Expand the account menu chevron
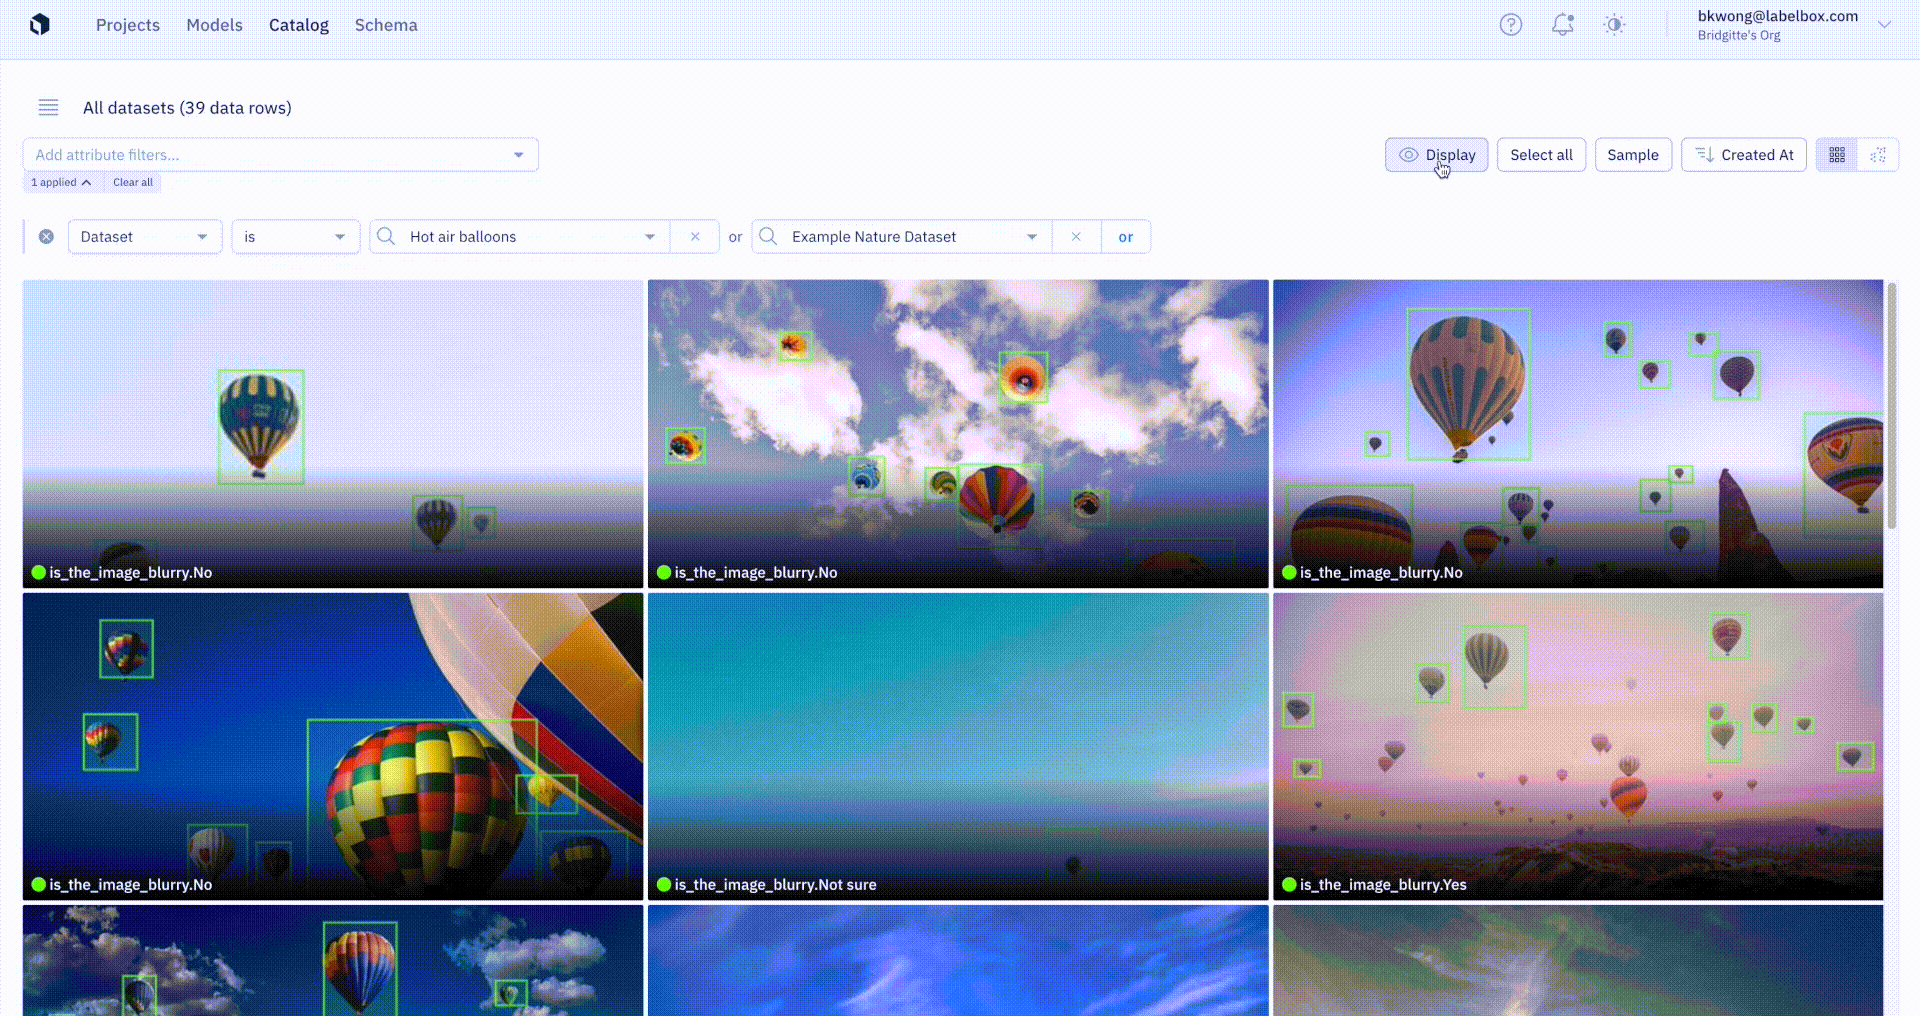Viewport: 1920px width, 1016px height. tap(1884, 25)
